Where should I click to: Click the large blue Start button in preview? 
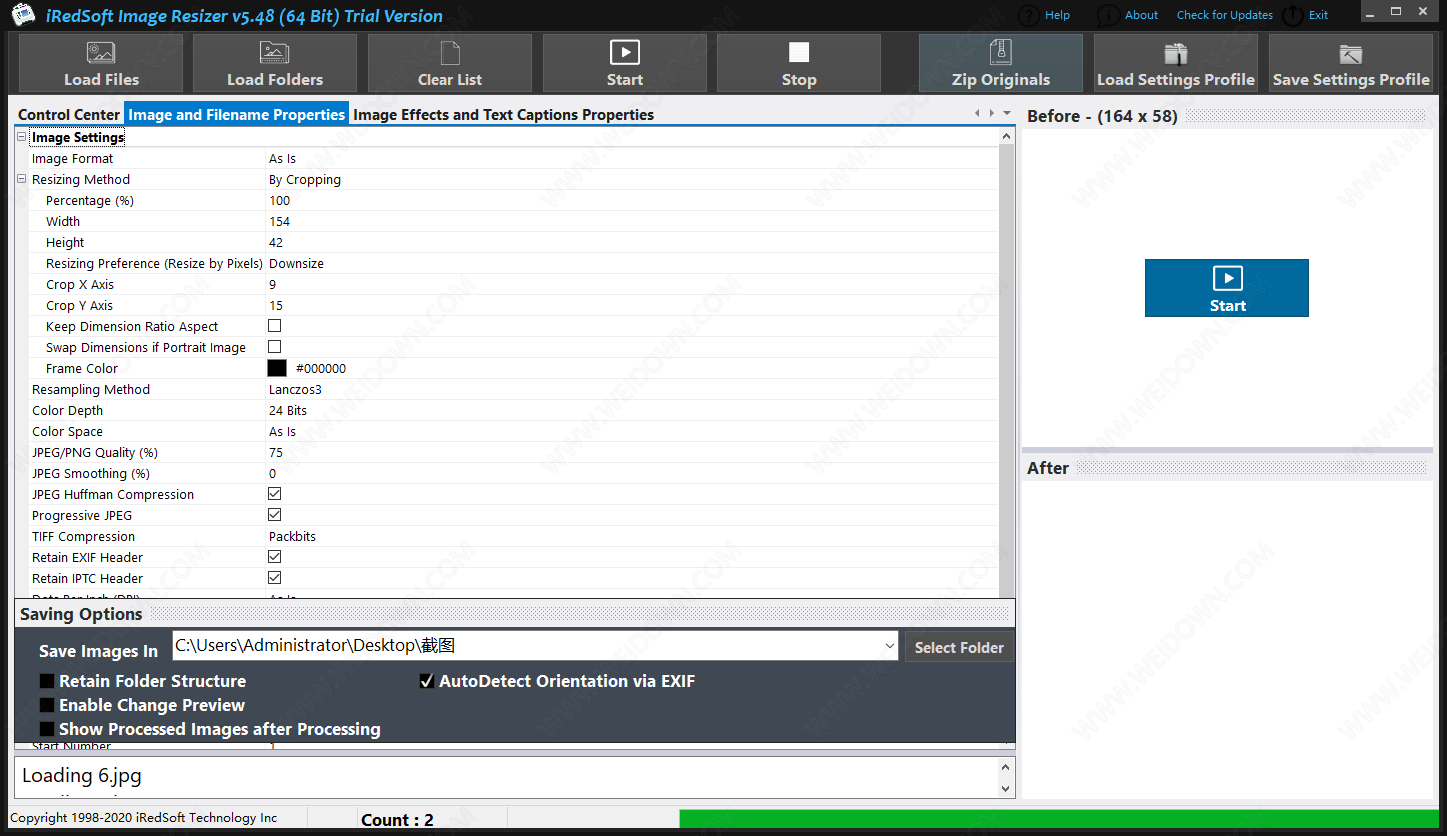click(1227, 288)
